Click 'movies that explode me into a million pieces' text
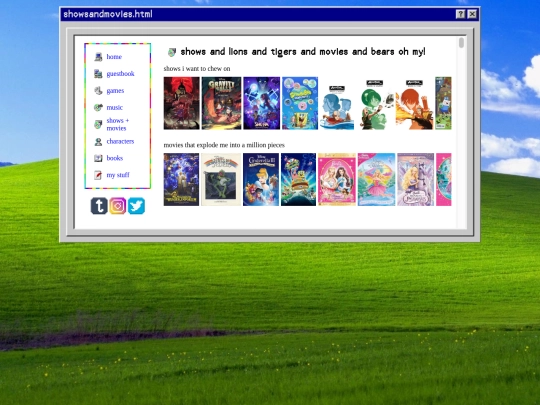The height and width of the screenshot is (405, 540). [x=224, y=145]
